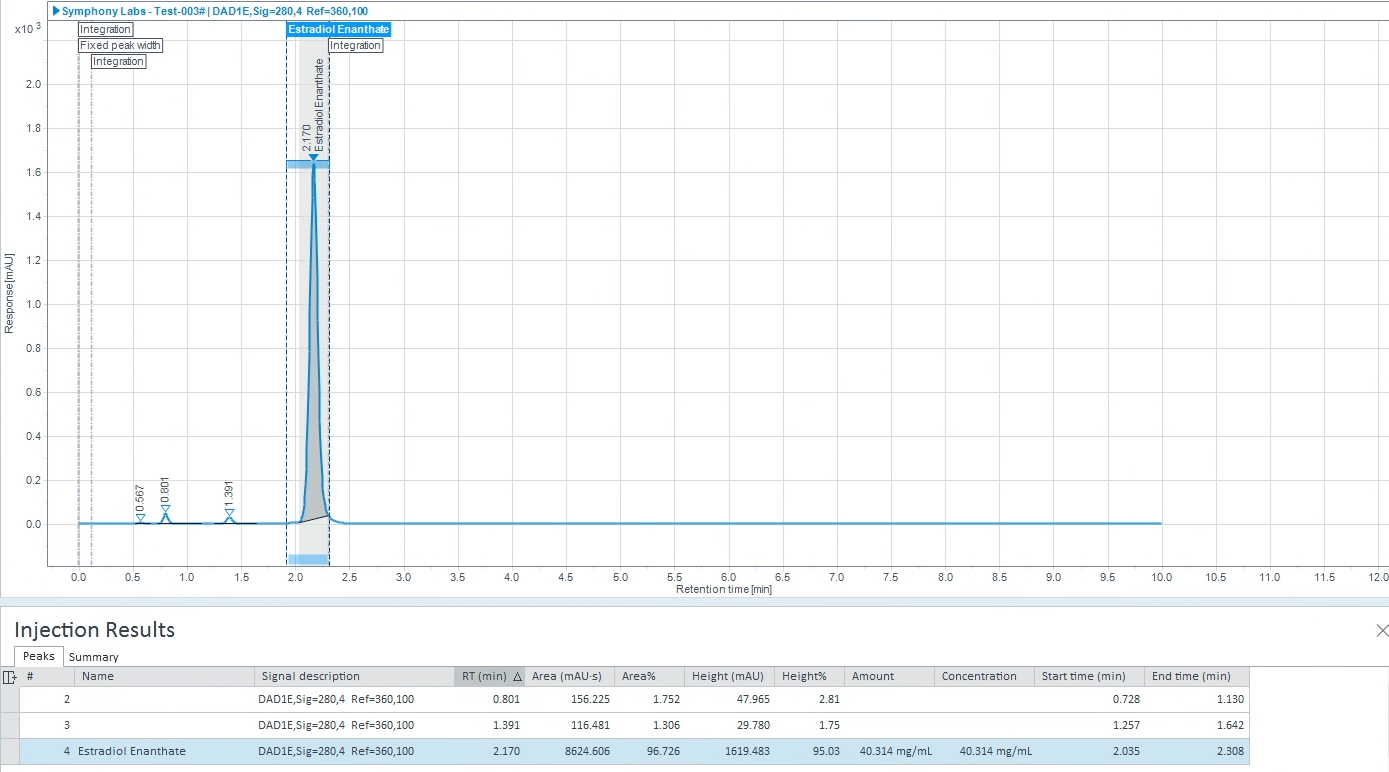
Task: Select the Peaks tab
Action: pos(37,657)
